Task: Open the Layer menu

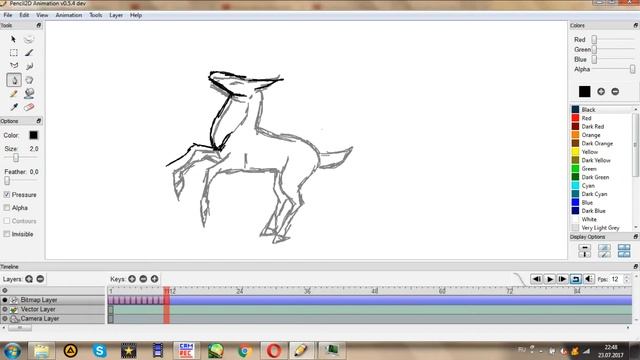Action: pyautogui.click(x=116, y=15)
